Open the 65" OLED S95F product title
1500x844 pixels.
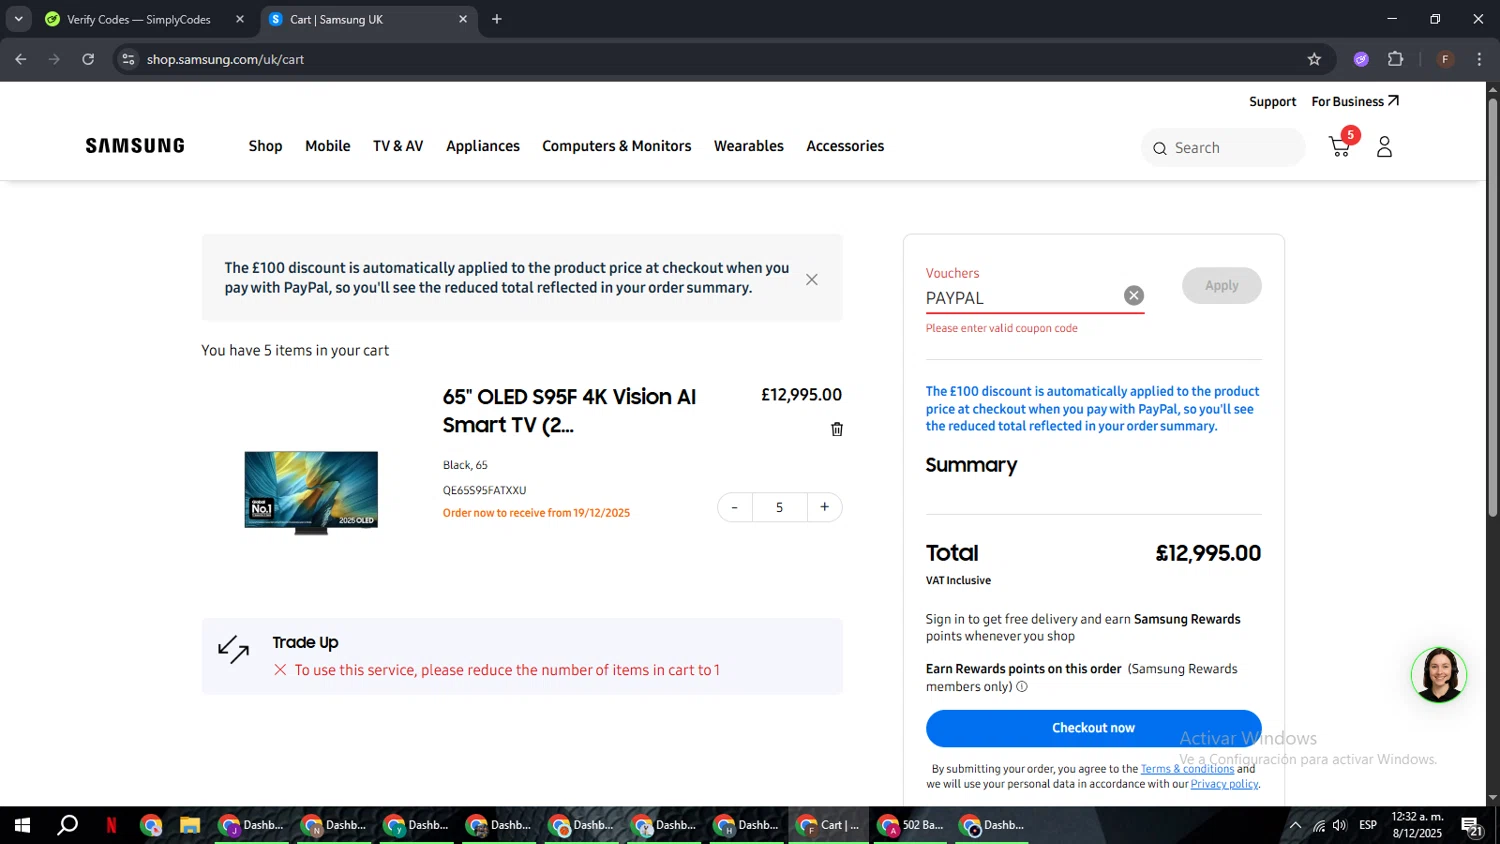(569, 411)
